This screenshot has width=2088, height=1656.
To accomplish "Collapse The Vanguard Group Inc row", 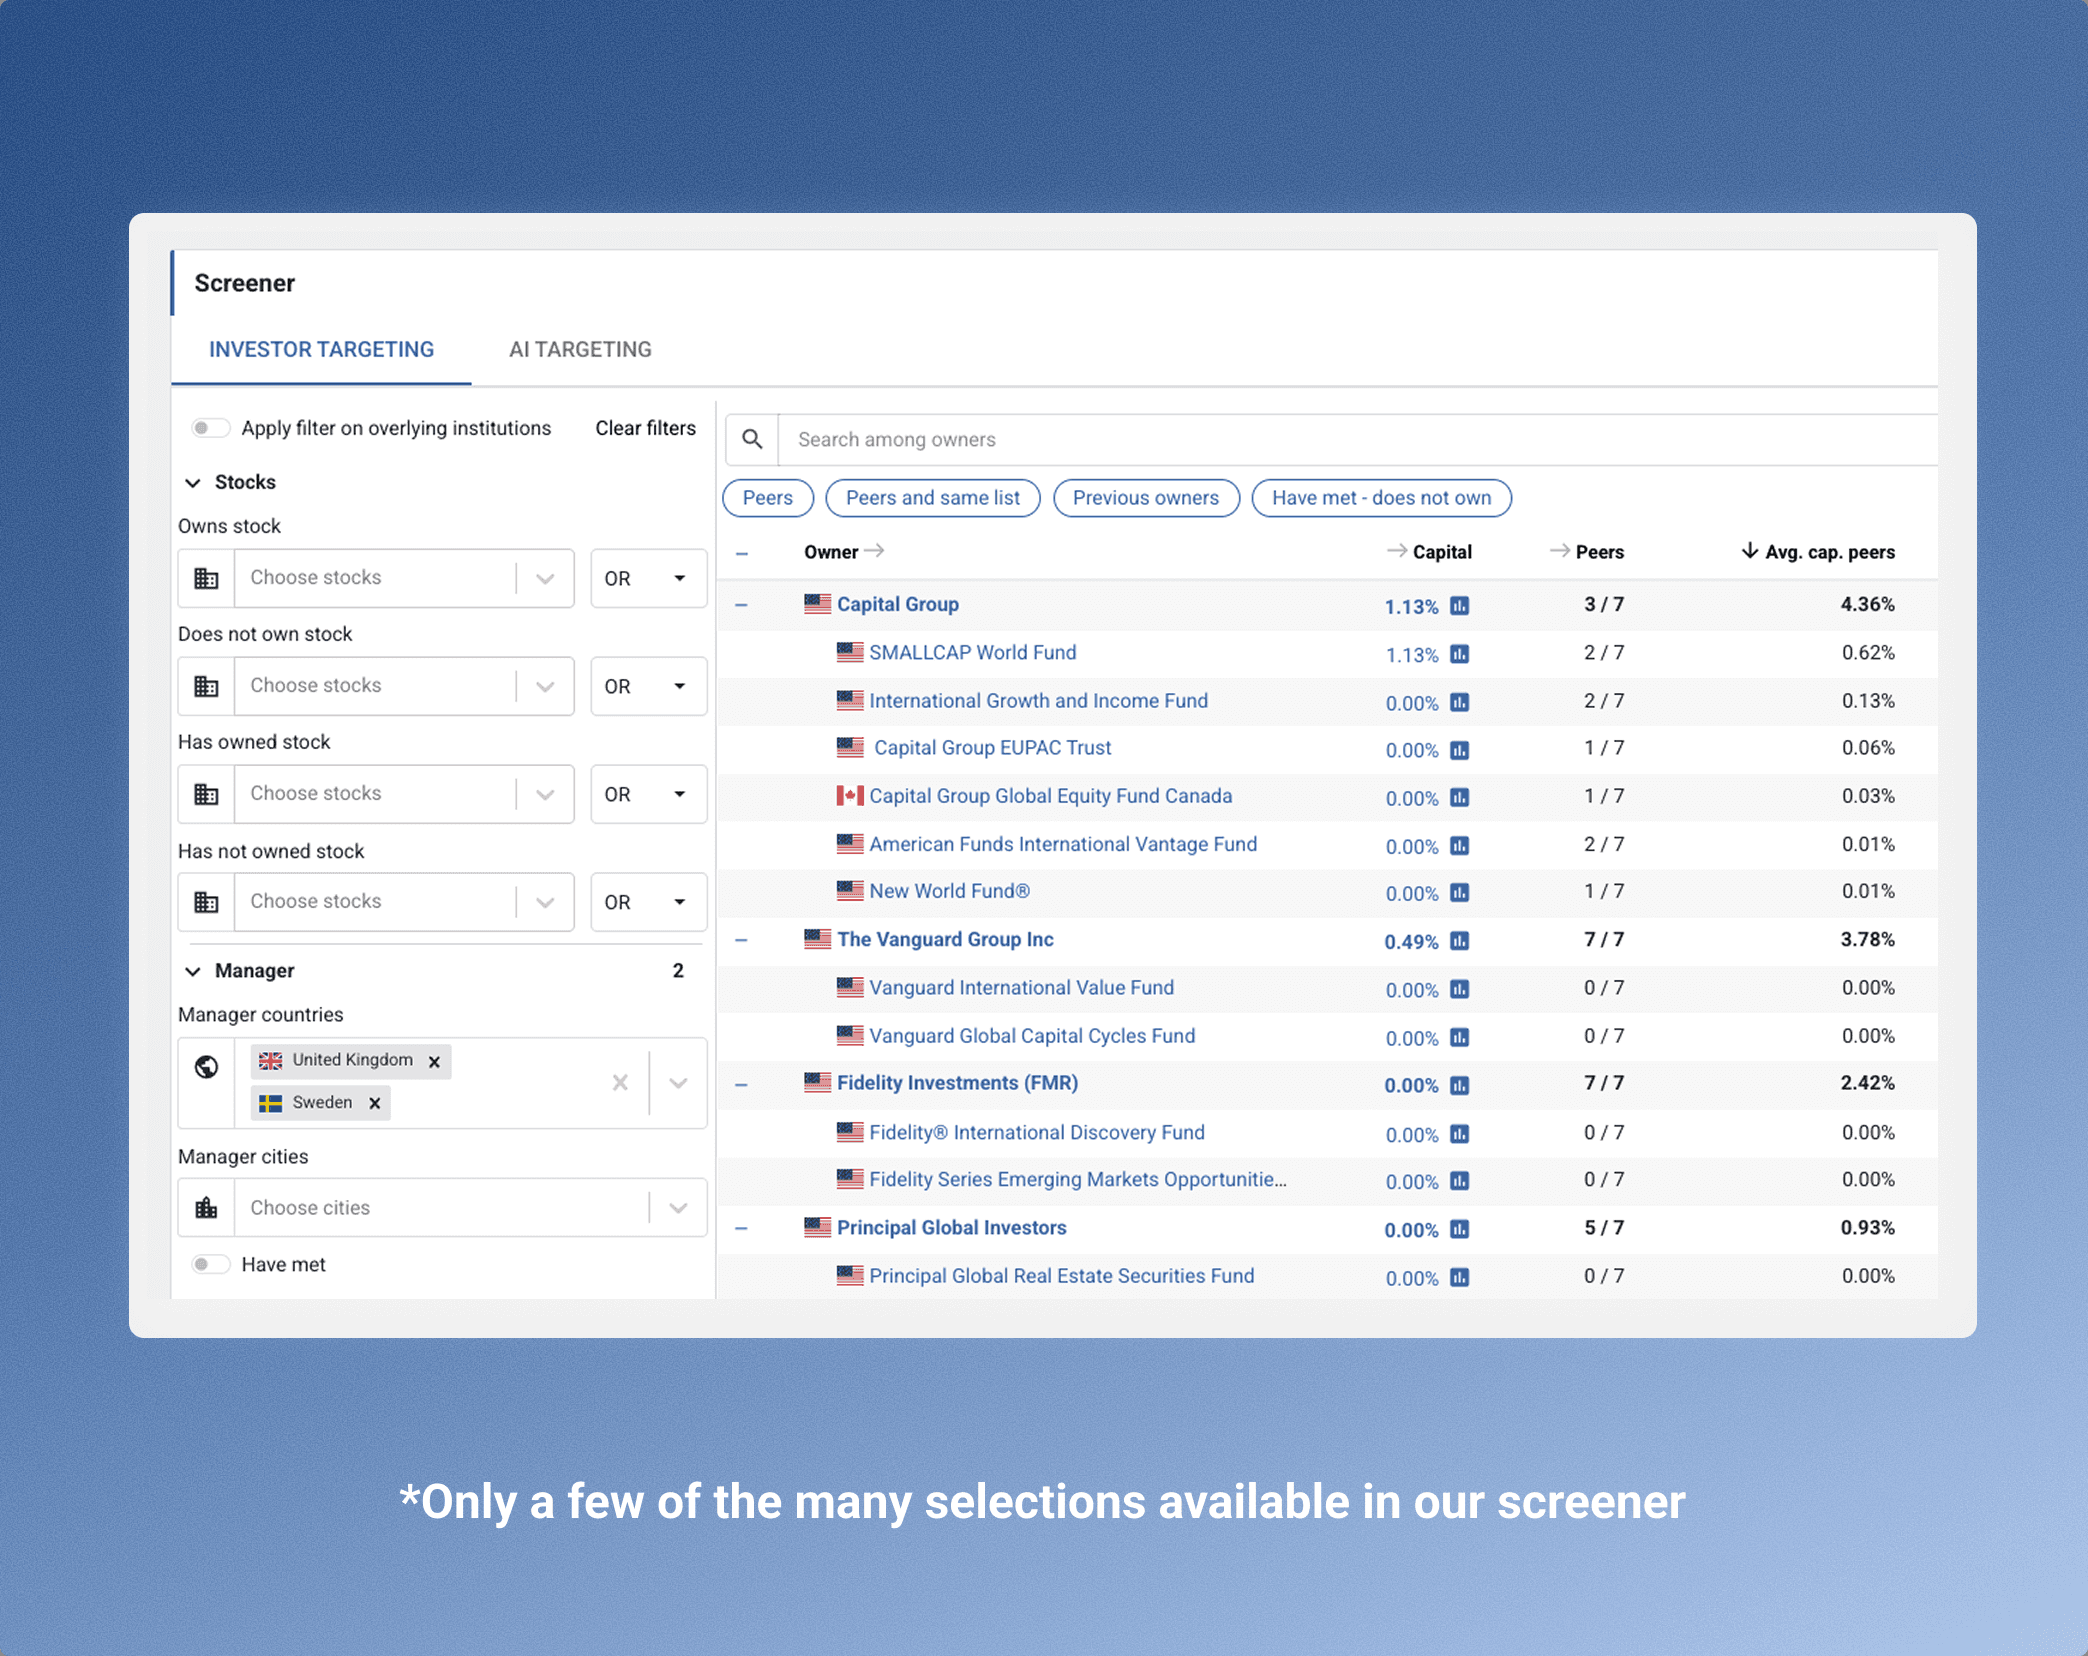I will point(741,940).
